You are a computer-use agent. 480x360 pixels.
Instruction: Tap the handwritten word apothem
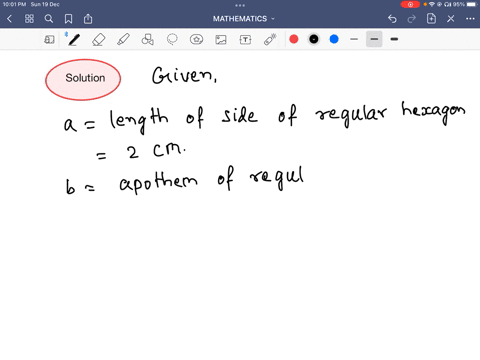[158, 182]
